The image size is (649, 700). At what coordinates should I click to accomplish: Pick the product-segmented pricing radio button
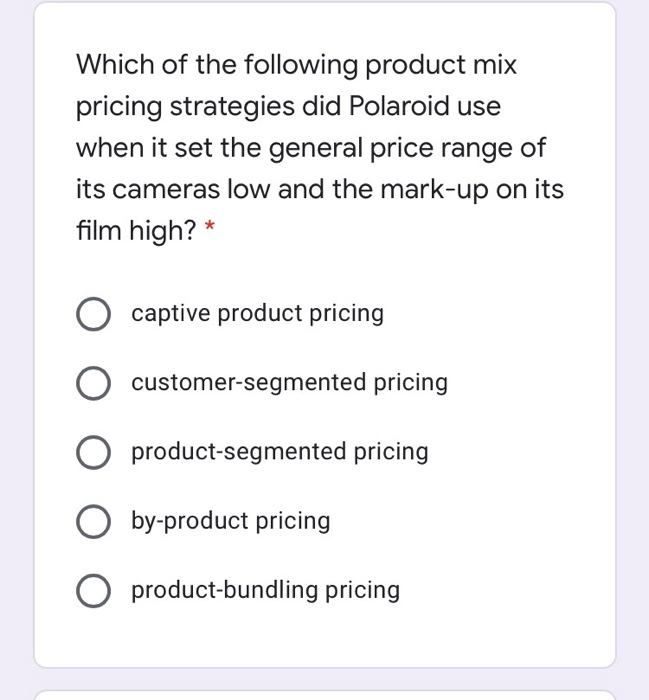click(93, 452)
